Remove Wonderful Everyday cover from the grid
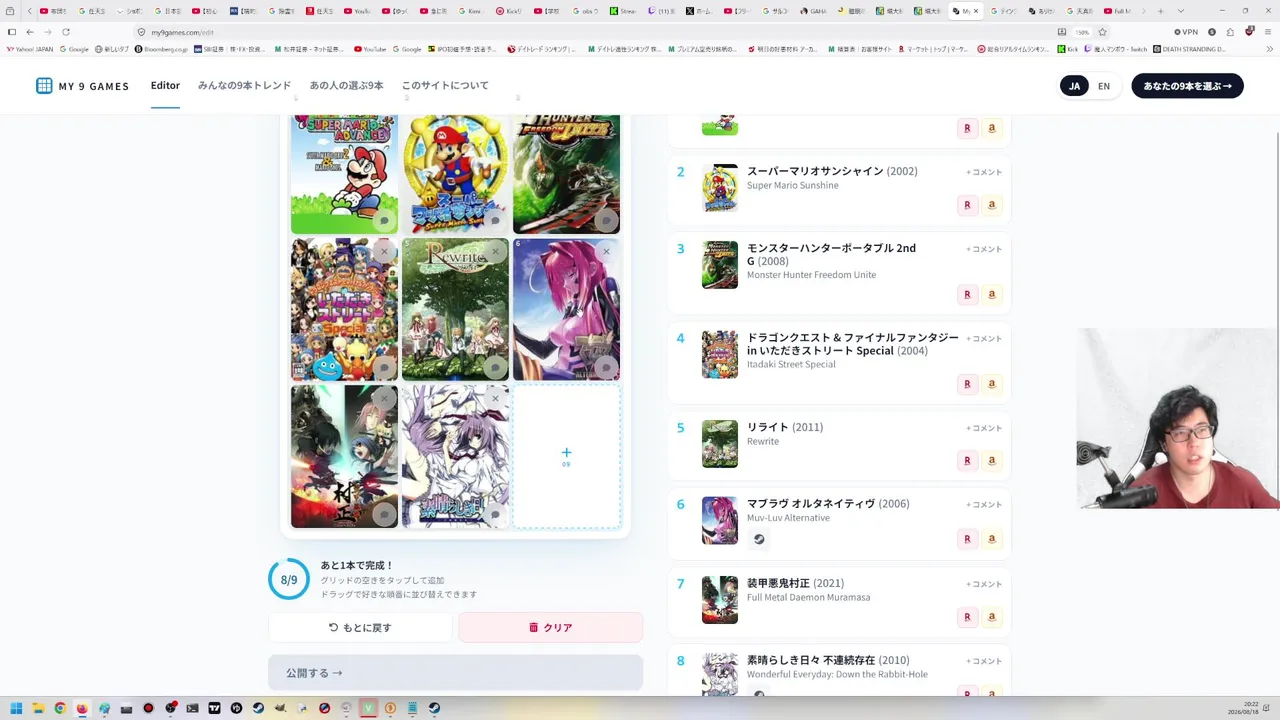 495,398
